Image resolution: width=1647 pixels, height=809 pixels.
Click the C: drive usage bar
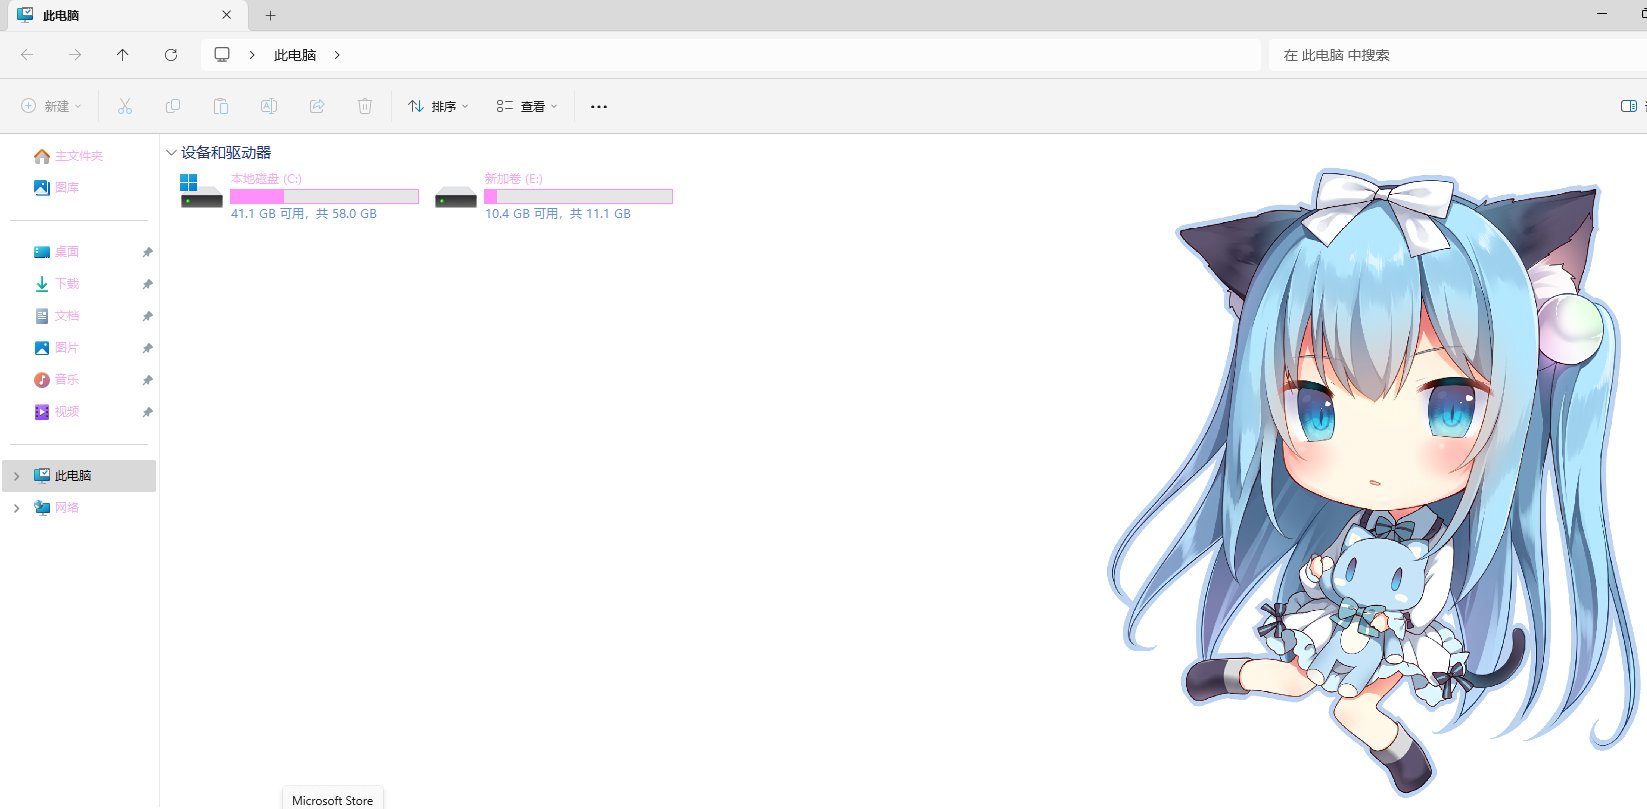(x=324, y=197)
